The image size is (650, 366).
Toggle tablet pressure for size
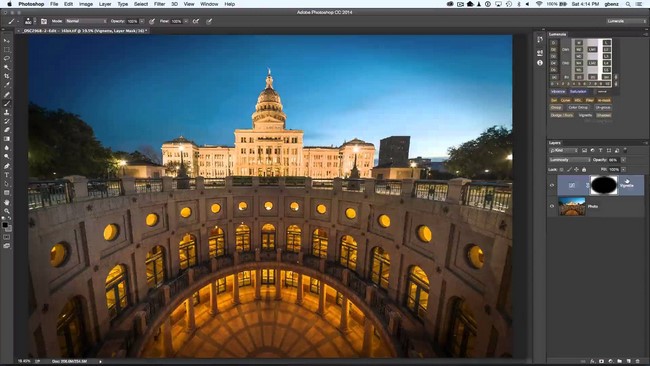tap(209, 21)
